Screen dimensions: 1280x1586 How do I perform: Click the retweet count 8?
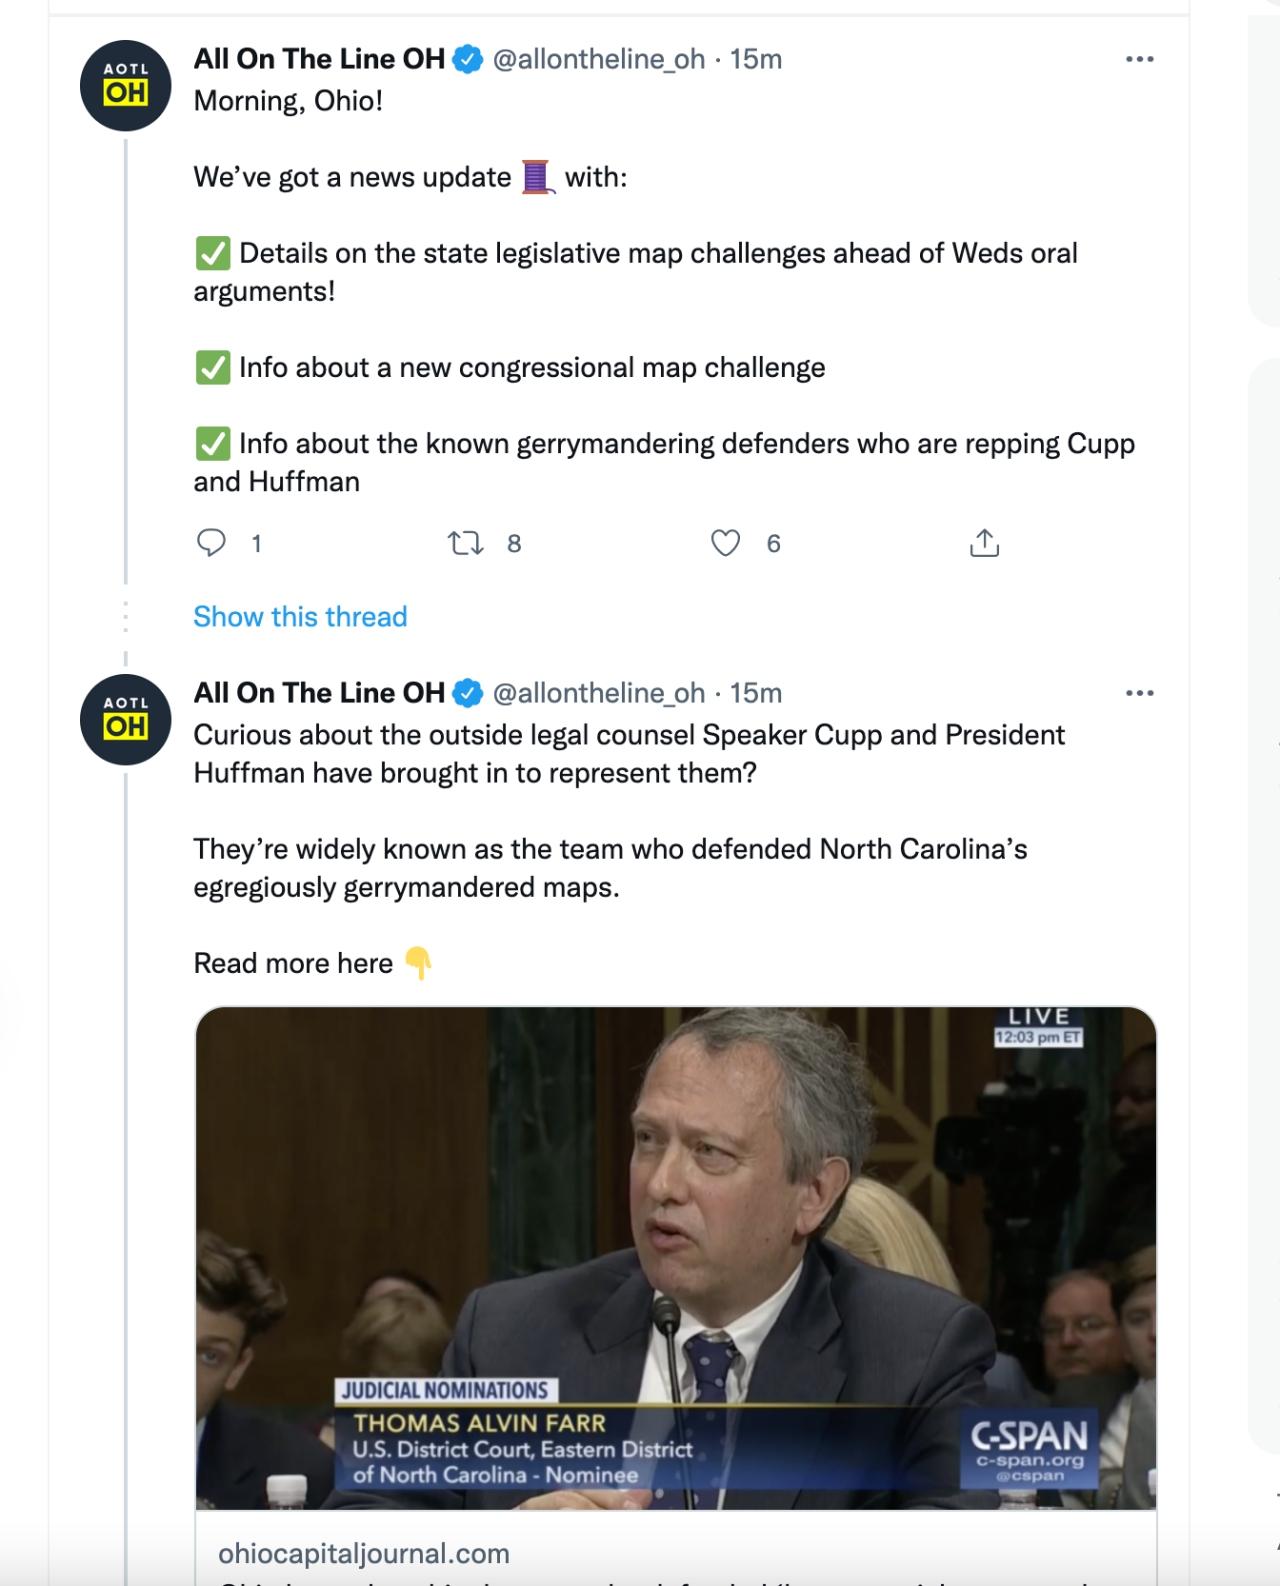[514, 543]
